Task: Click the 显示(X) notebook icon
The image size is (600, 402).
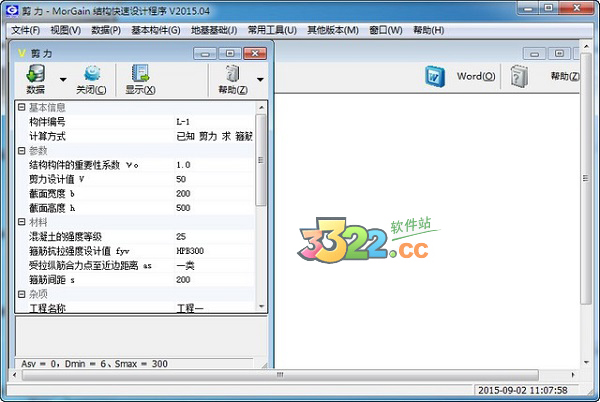Action: [140, 73]
